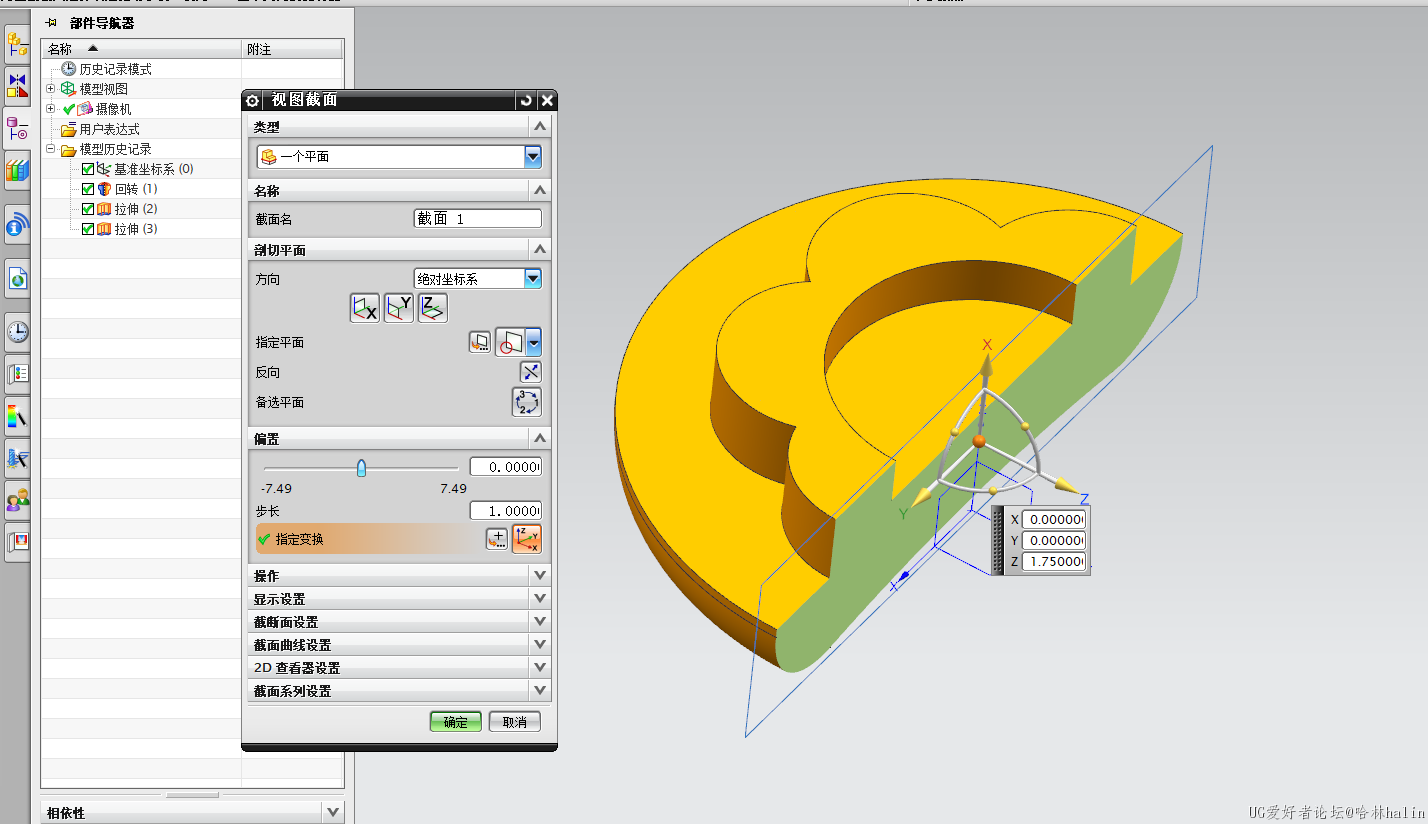This screenshot has height=824, width=1428.
Task: Click the offset value 0.0000 field
Action: click(506, 467)
